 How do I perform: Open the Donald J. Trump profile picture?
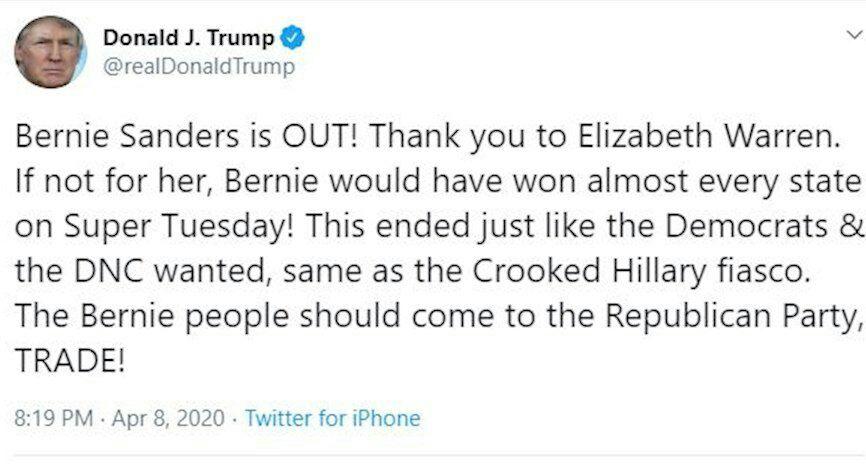click(x=50, y=52)
